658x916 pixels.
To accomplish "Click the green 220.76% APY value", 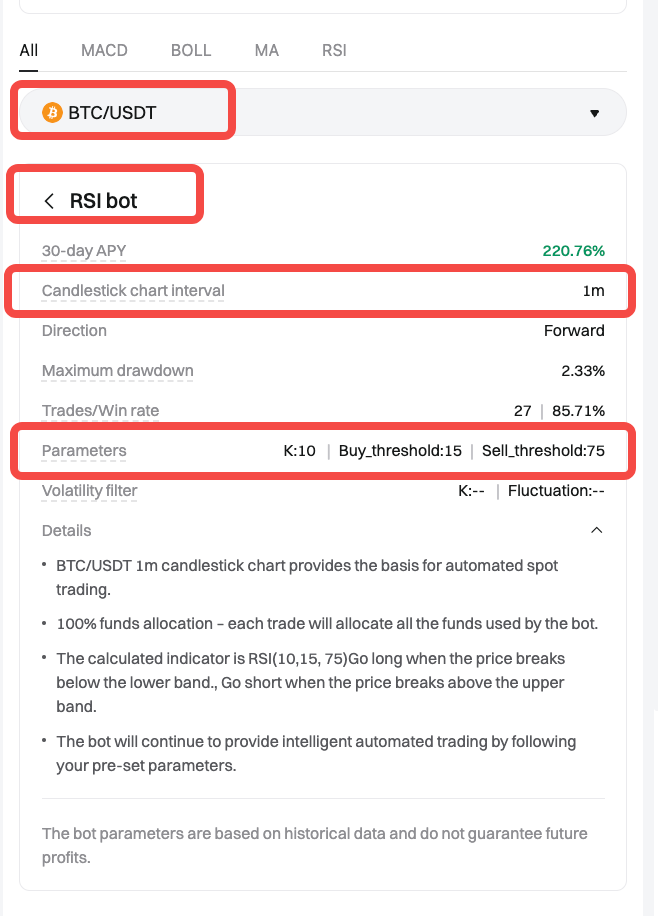I will click(x=571, y=250).
